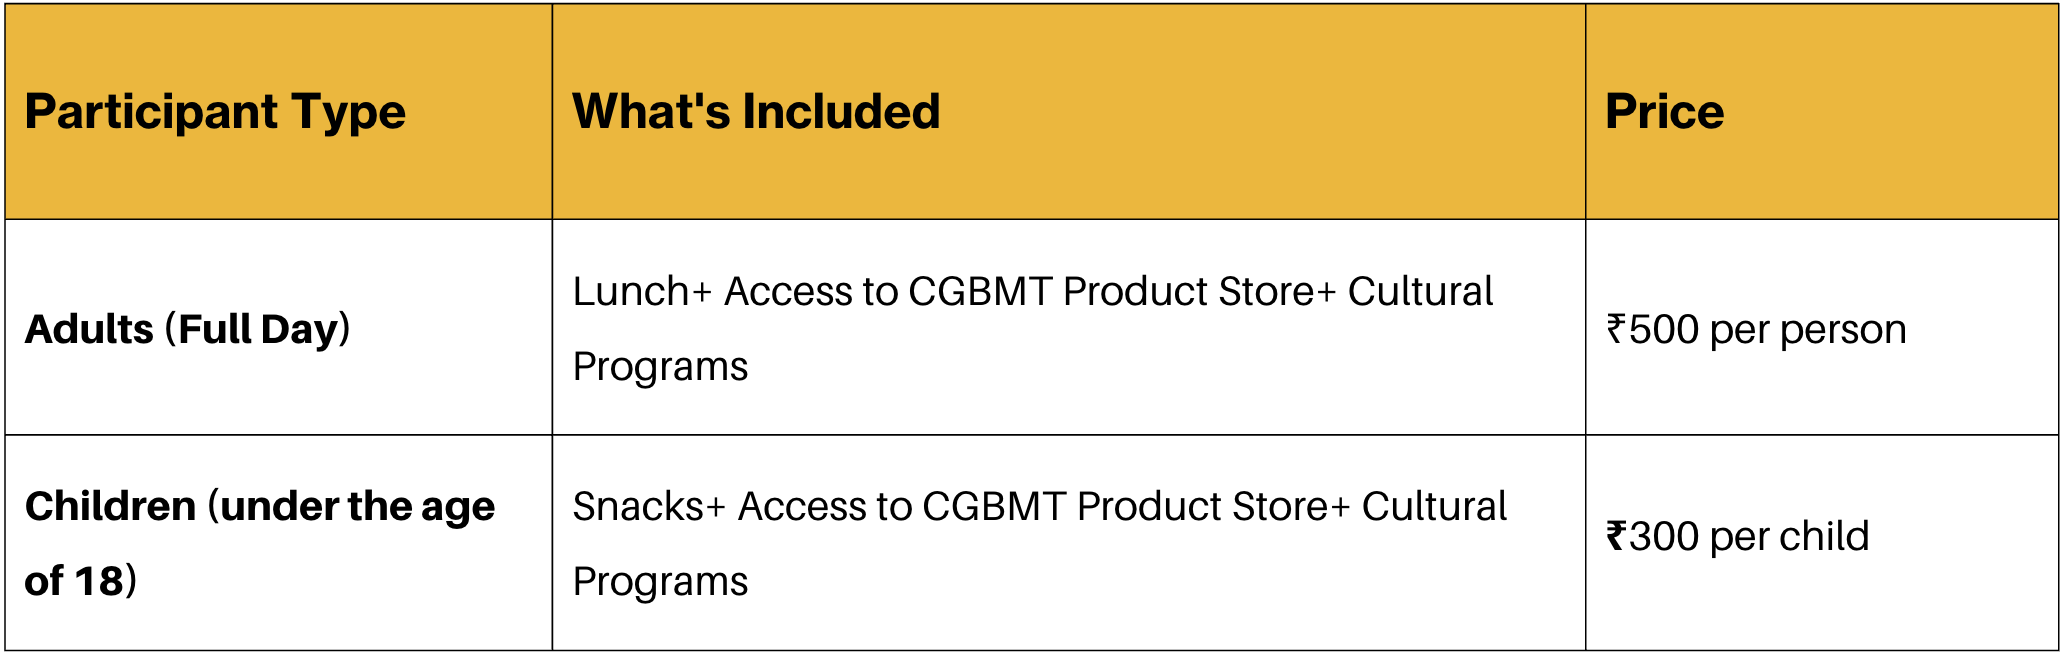Click the rupee symbol before 500
The width and height of the screenshot is (2066, 658).
(1616, 329)
